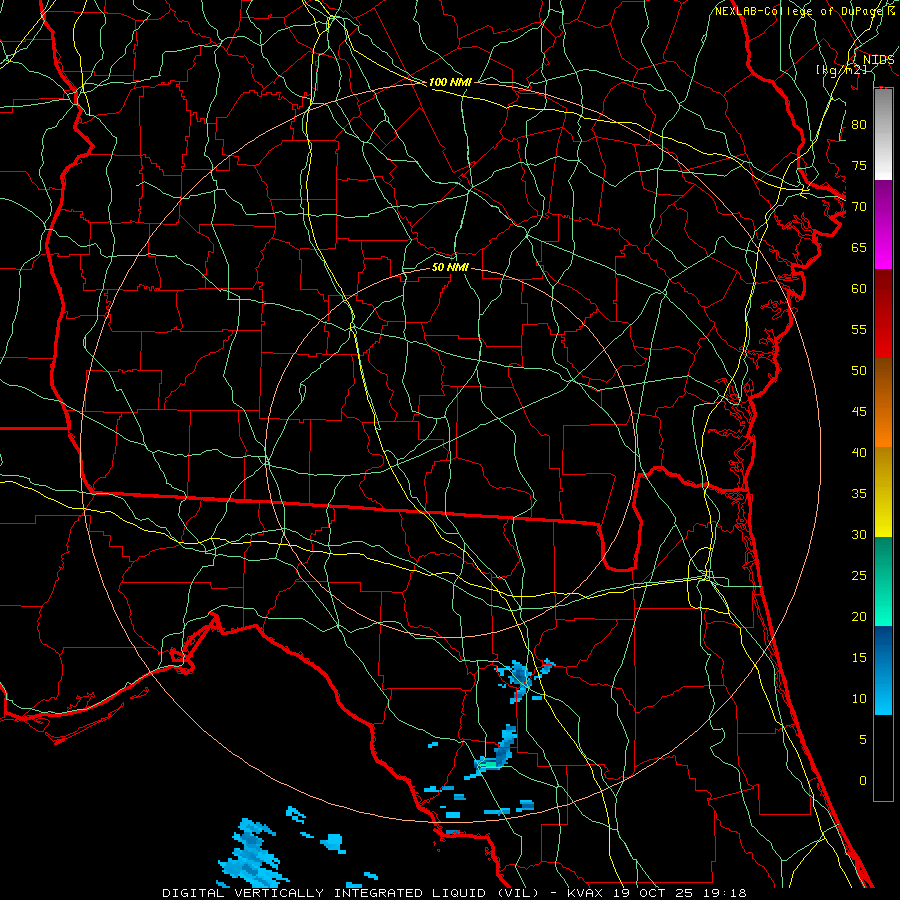Click the legend value "65"

[859, 247]
